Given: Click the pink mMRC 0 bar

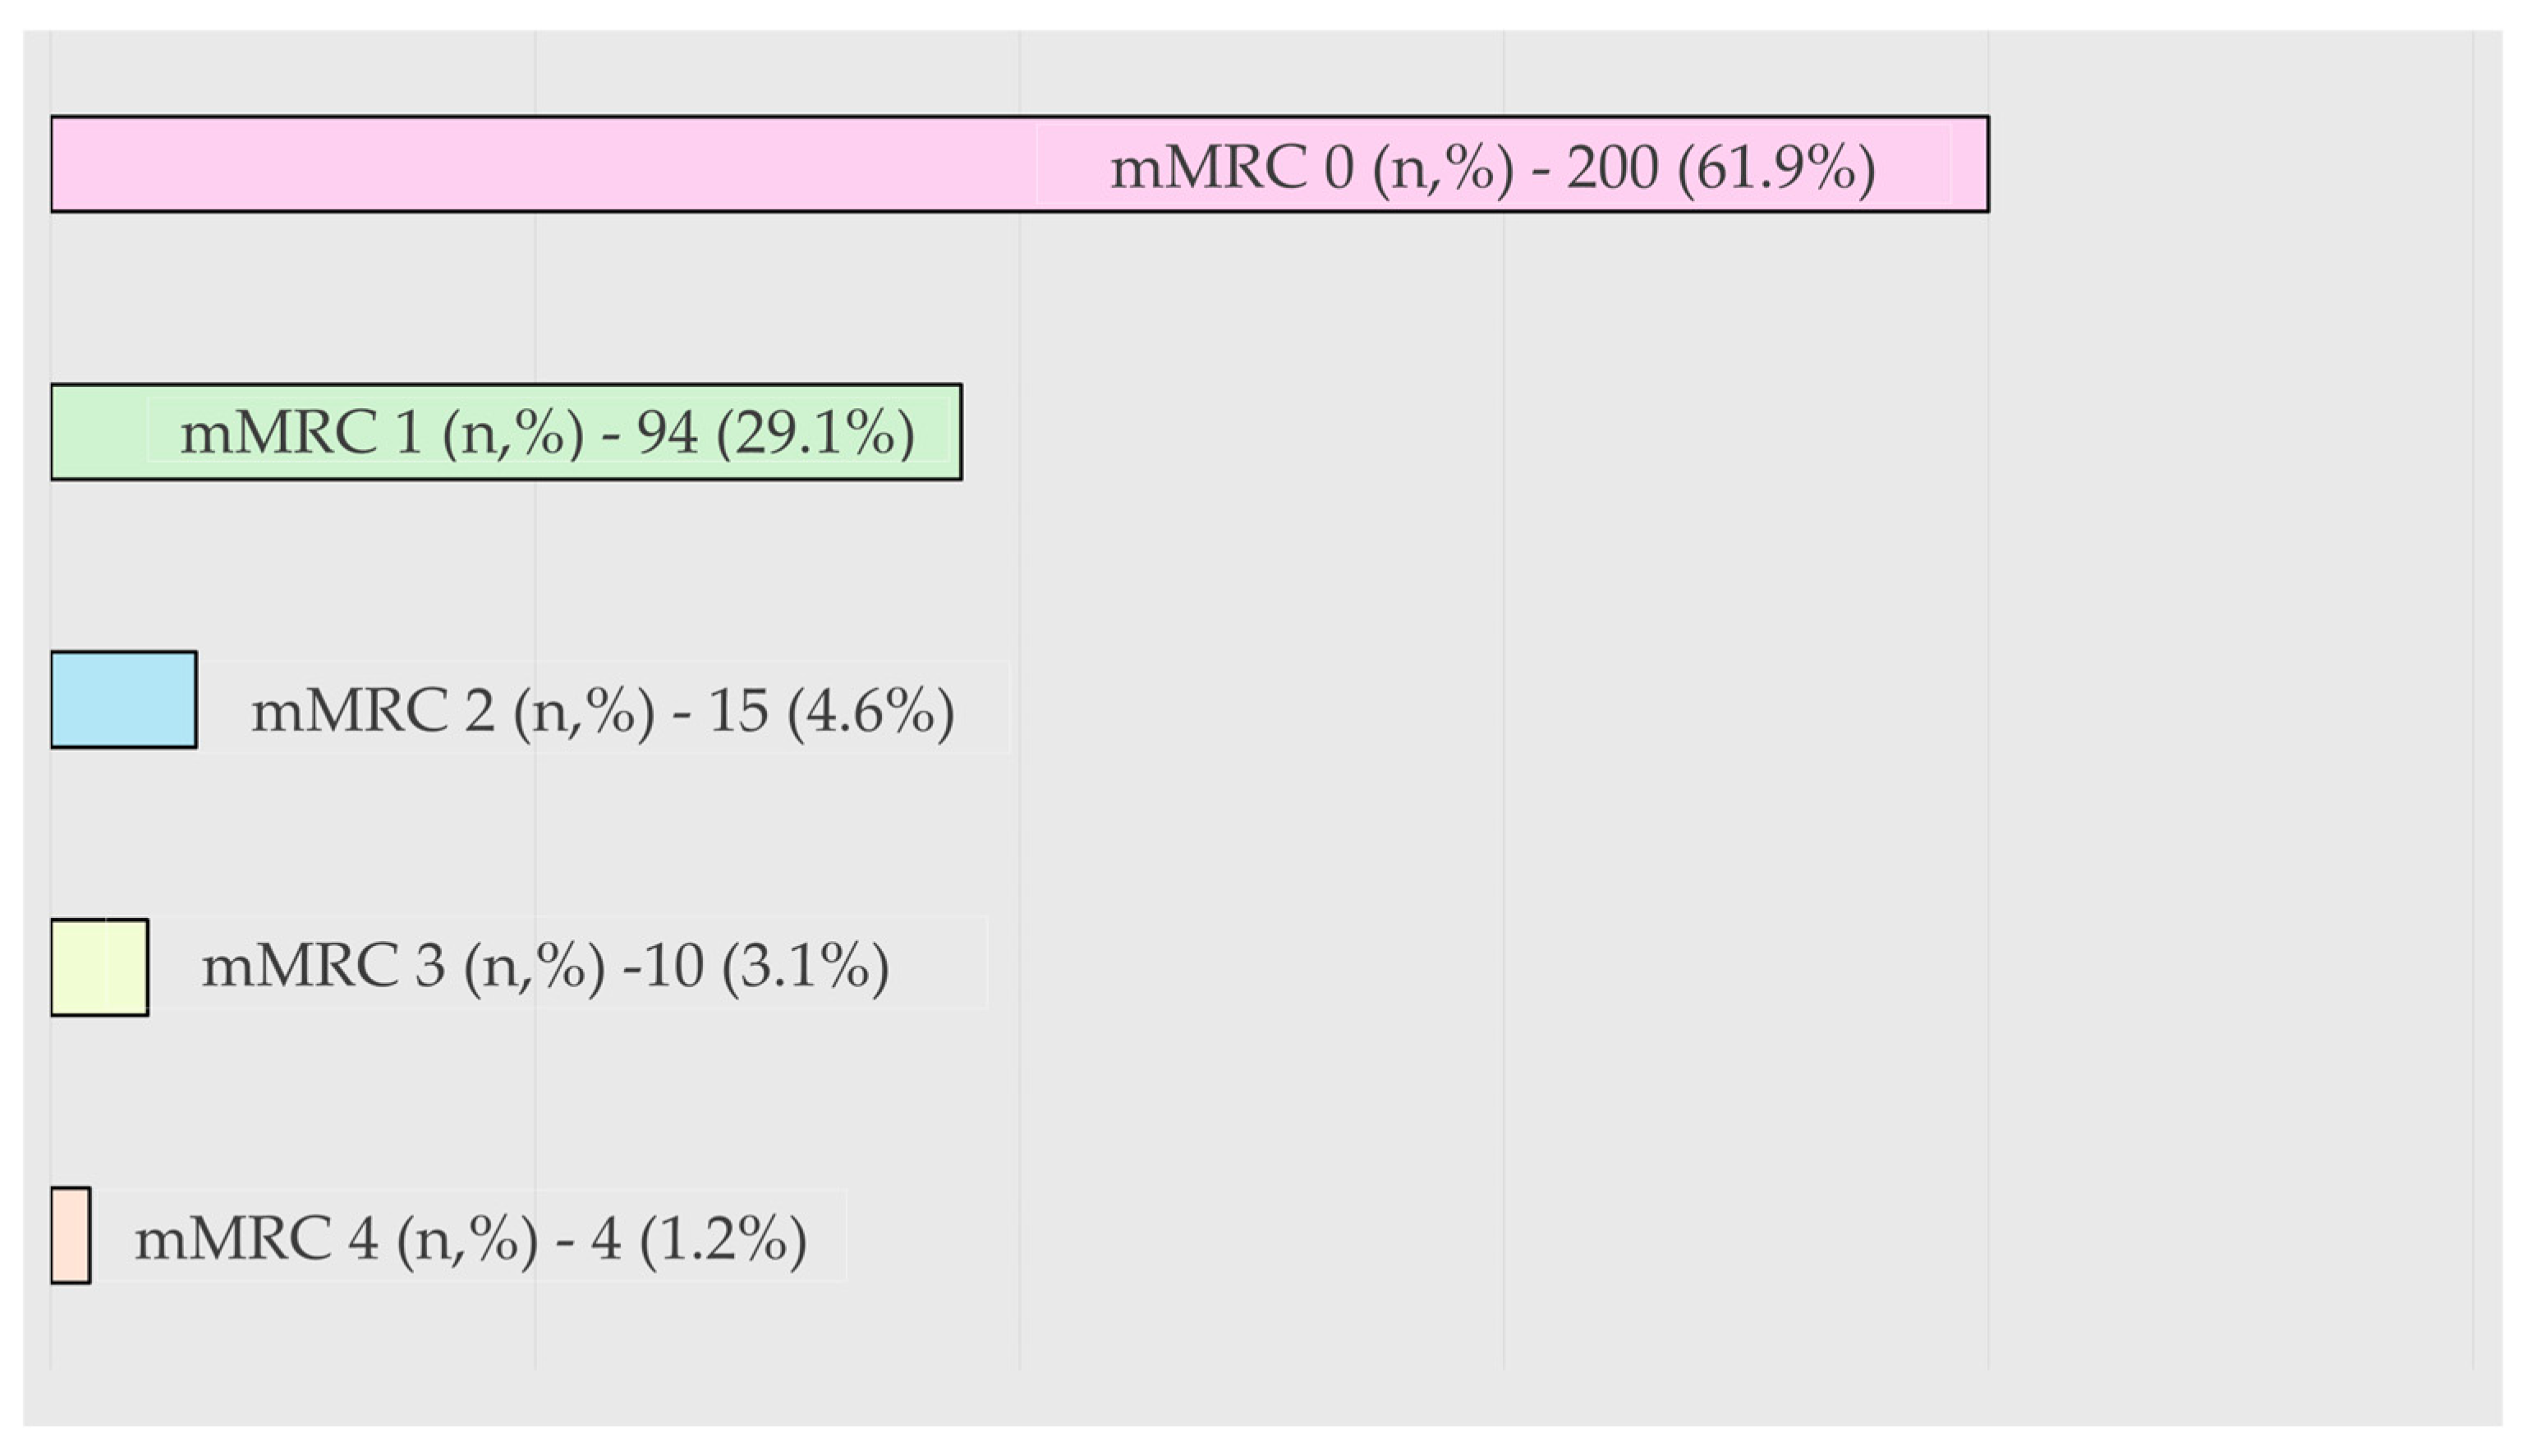Looking at the screenshot, I should (x=1019, y=164).
